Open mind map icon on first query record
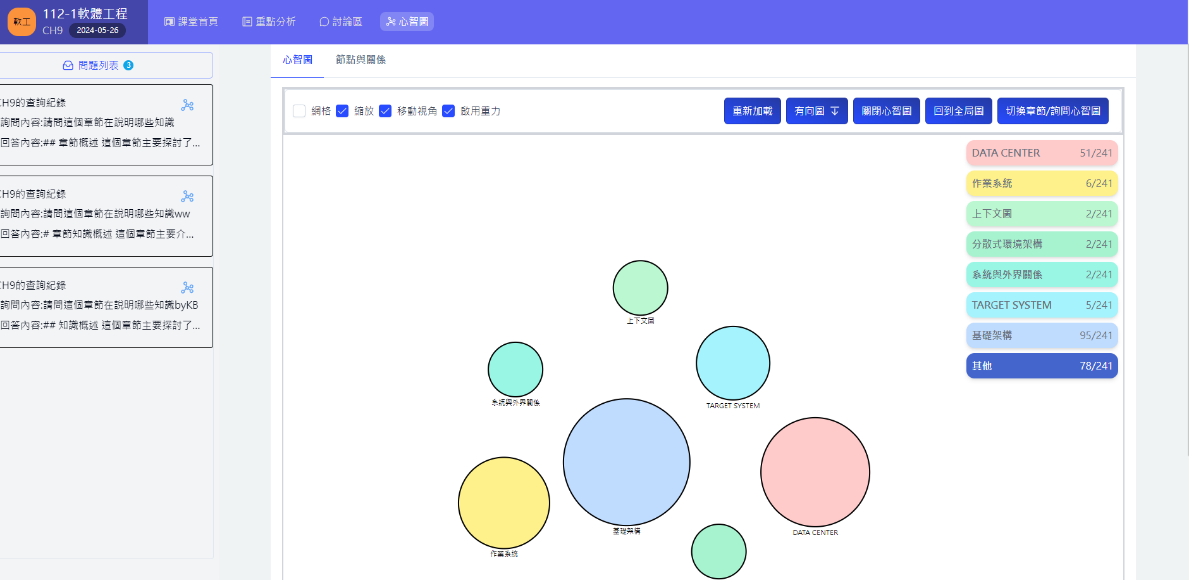 (x=187, y=105)
